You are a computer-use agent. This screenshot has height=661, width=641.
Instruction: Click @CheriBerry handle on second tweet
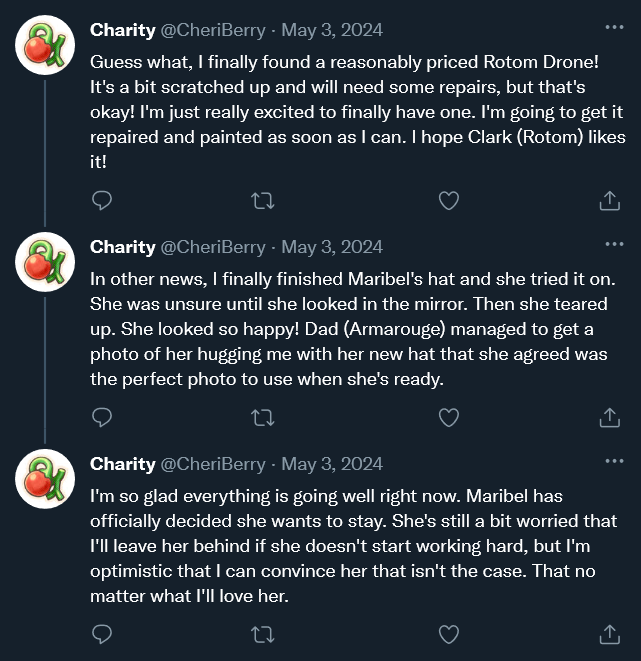pyautogui.click(x=213, y=247)
